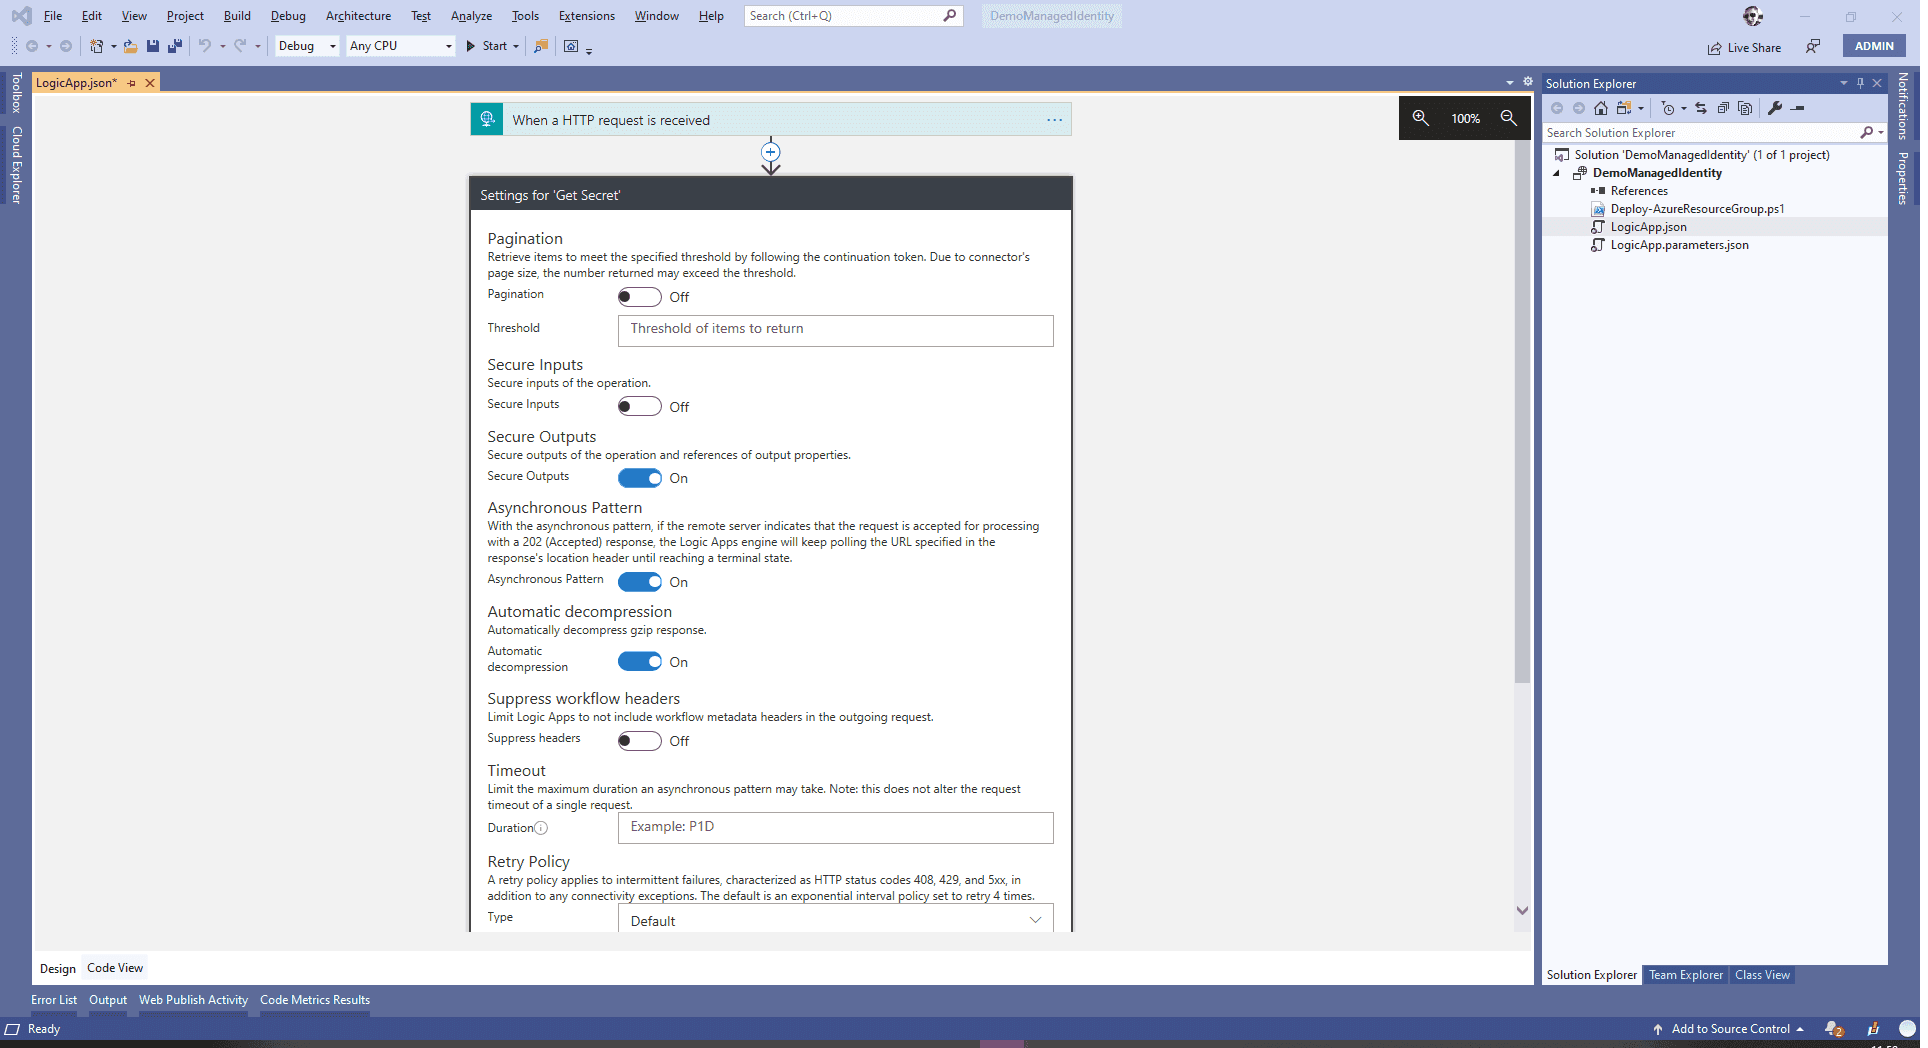Viewport: 1928px width, 1048px height.
Task: Click the account profile avatar
Action: click(x=1753, y=16)
